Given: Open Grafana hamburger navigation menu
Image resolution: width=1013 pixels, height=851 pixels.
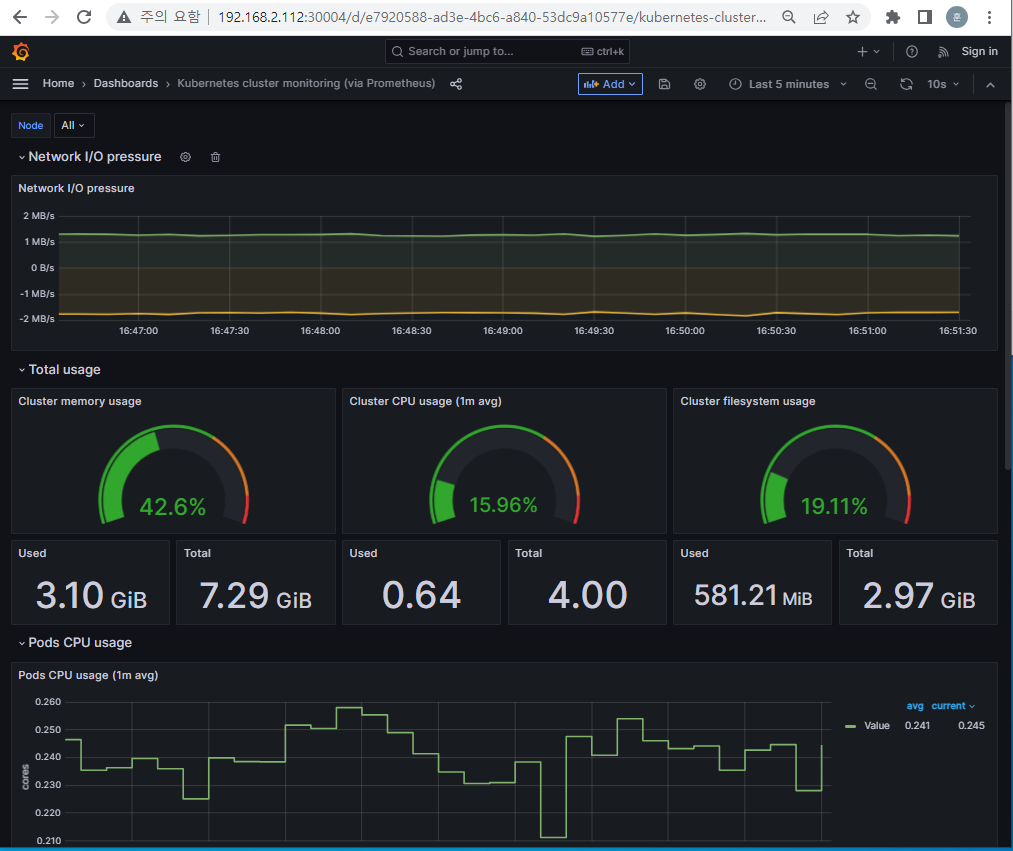Looking at the screenshot, I should 21,84.
